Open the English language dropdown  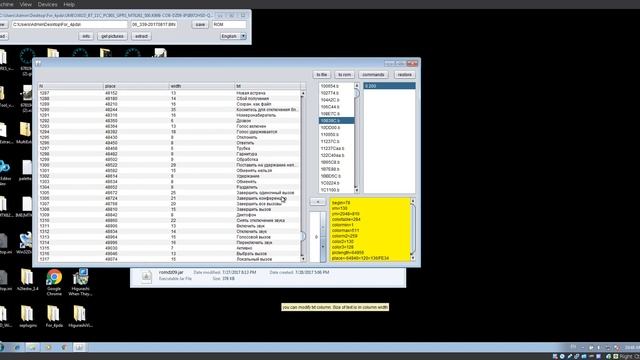[233, 36]
